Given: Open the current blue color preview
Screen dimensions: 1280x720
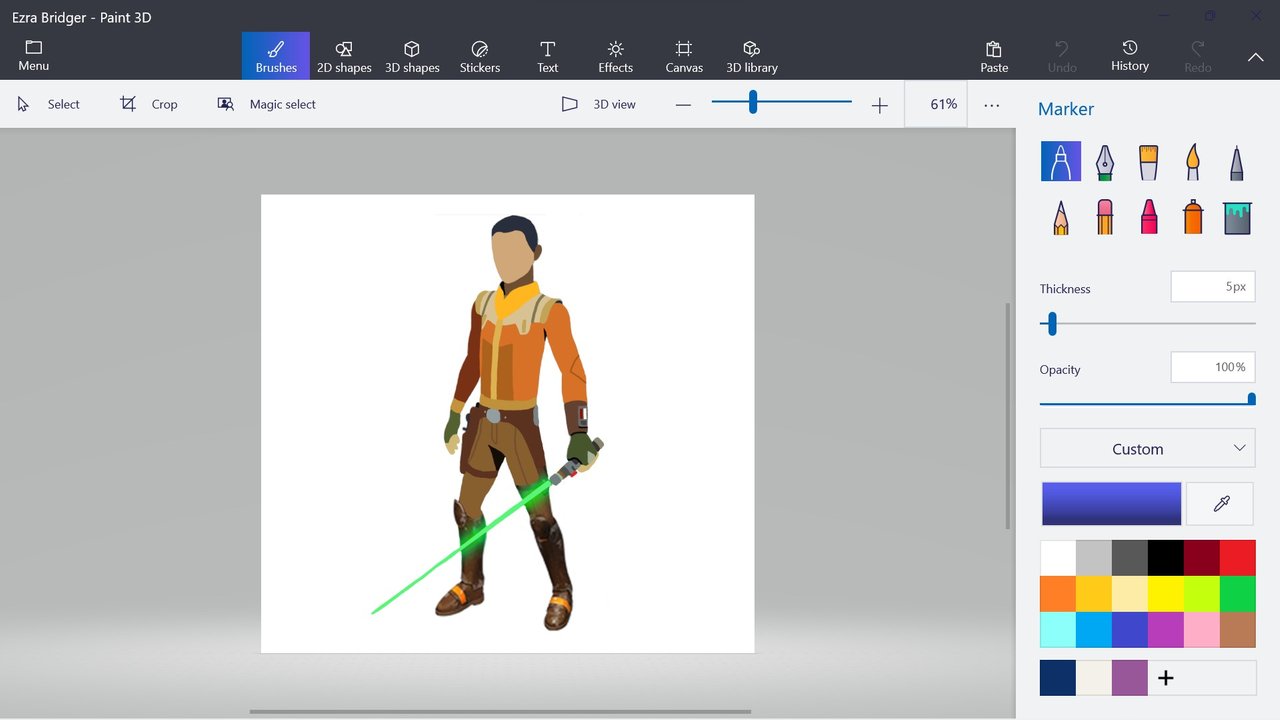Looking at the screenshot, I should (1111, 504).
